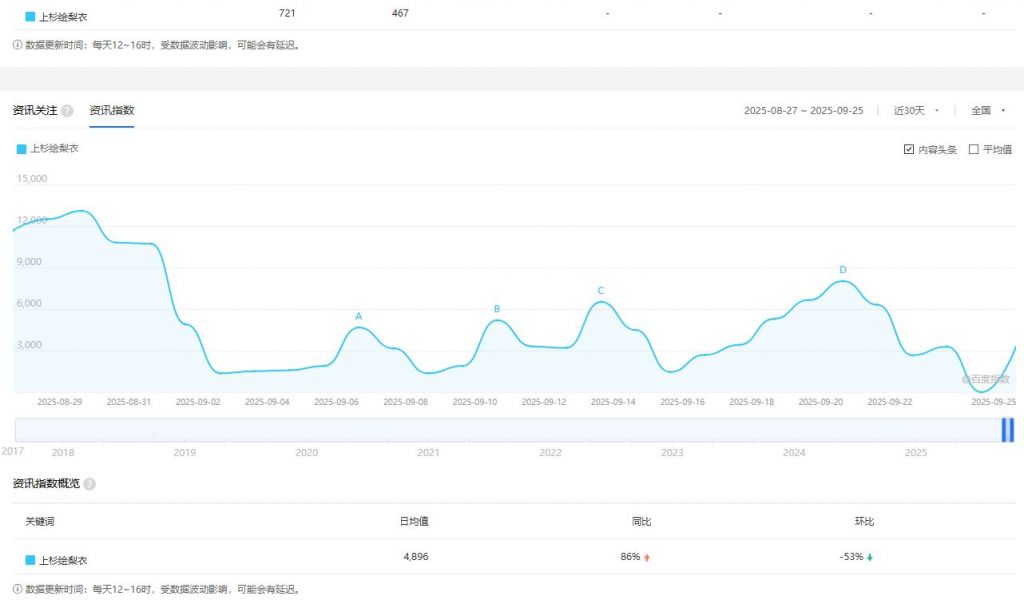Click blue keyword icon in 资讯指数概览 row
The width and height of the screenshot is (1024, 600).
[30, 559]
